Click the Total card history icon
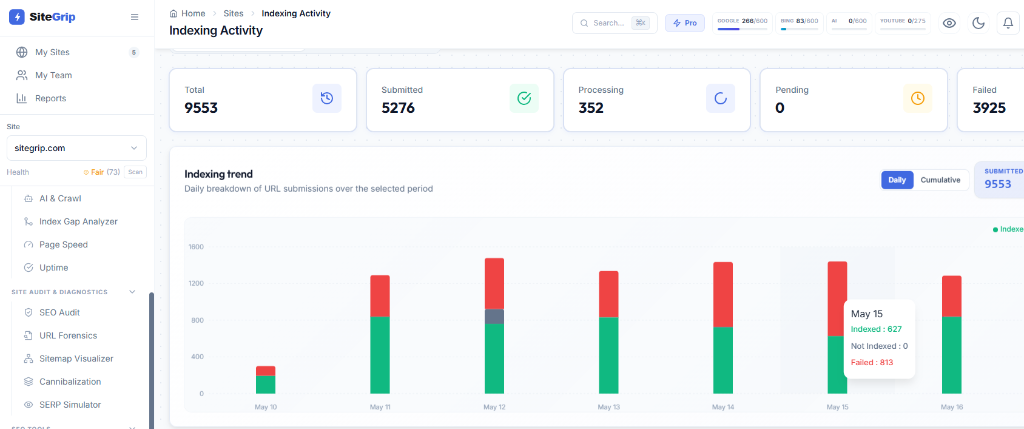This screenshot has height=429, width=1024. tap(327, 99)
